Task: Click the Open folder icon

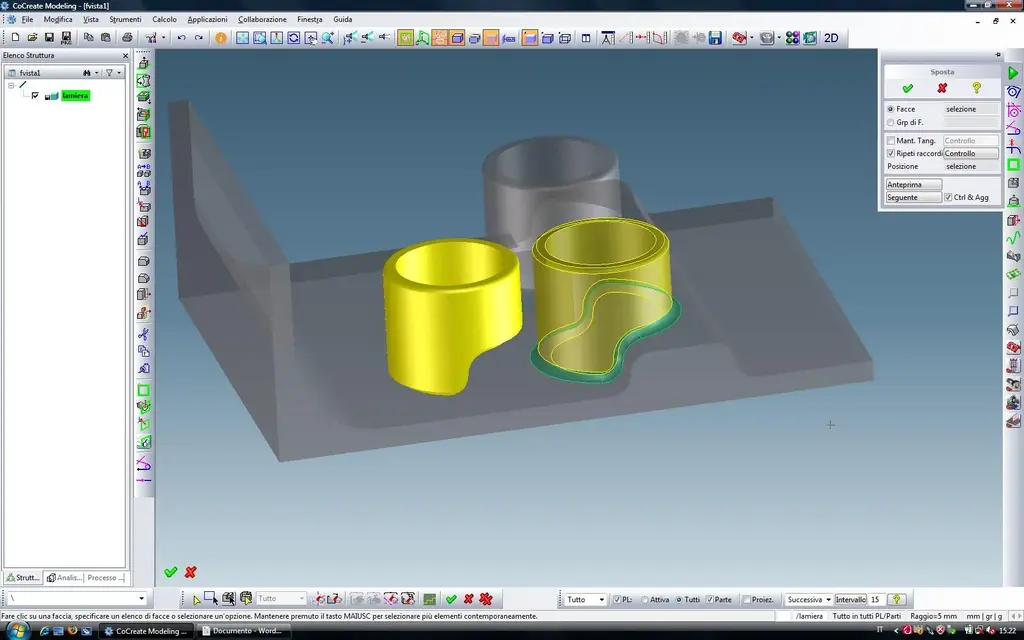Action: (x=32, y=38)
